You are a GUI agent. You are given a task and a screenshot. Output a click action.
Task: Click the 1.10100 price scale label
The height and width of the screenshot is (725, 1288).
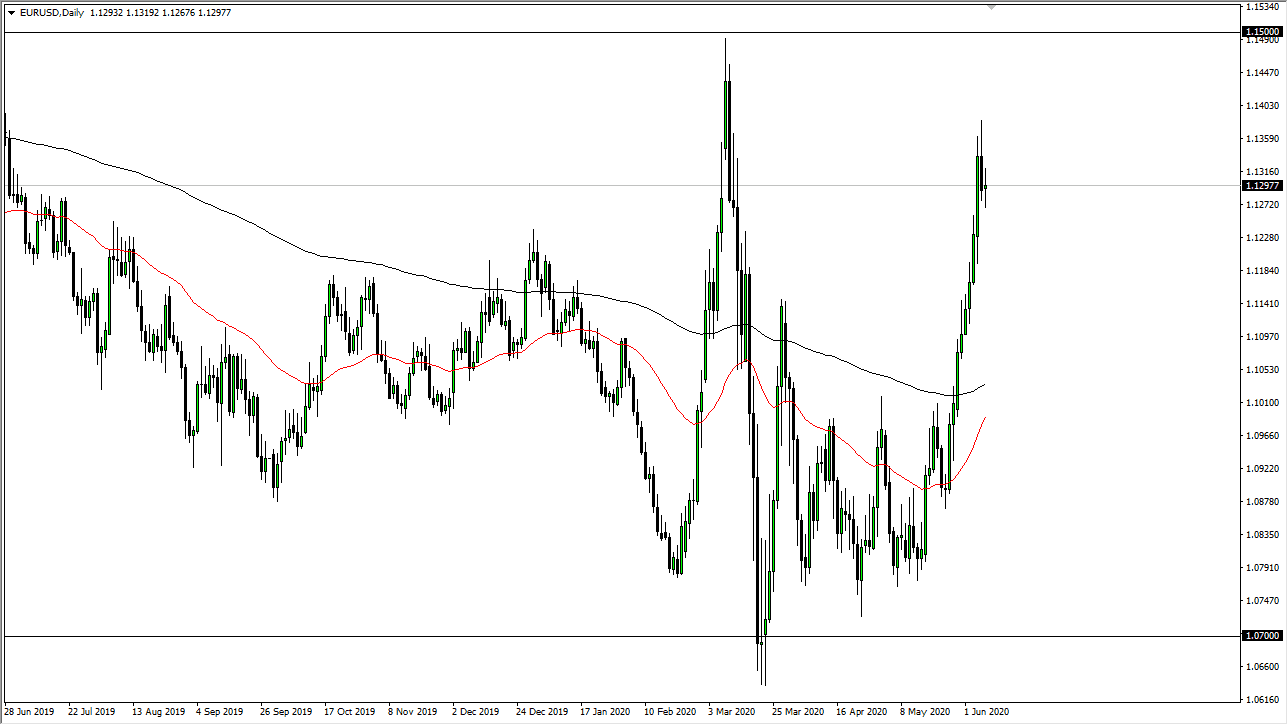pos(1262,403)
